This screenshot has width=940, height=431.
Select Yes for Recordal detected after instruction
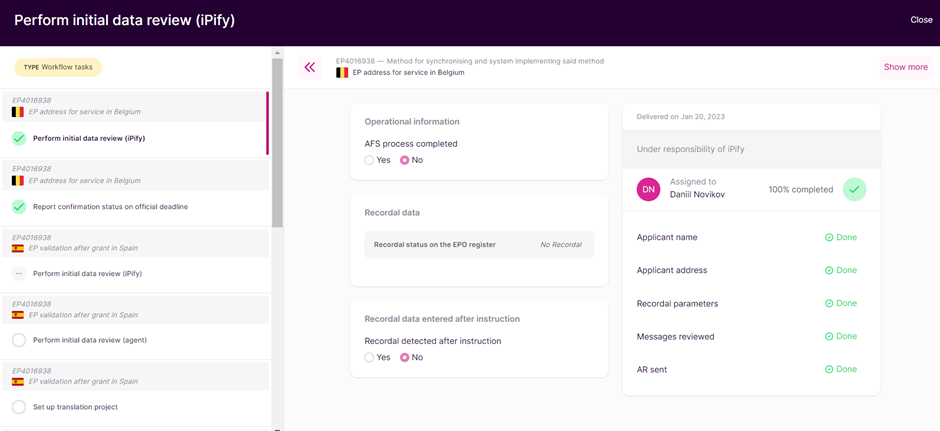pyautogui.click(x=370, y=357)
